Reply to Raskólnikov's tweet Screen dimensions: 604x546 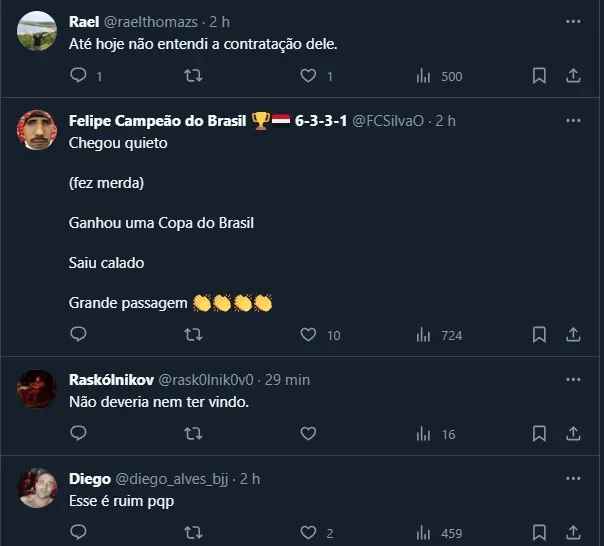tap(80, 434)
